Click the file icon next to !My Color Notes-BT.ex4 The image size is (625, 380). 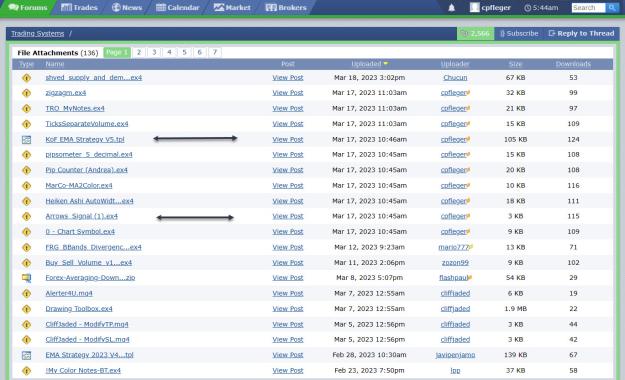tap(26, 371)
